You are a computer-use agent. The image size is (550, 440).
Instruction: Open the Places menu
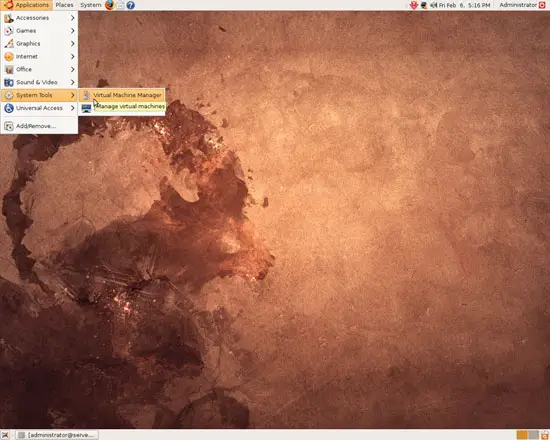[x=65, y=5]
